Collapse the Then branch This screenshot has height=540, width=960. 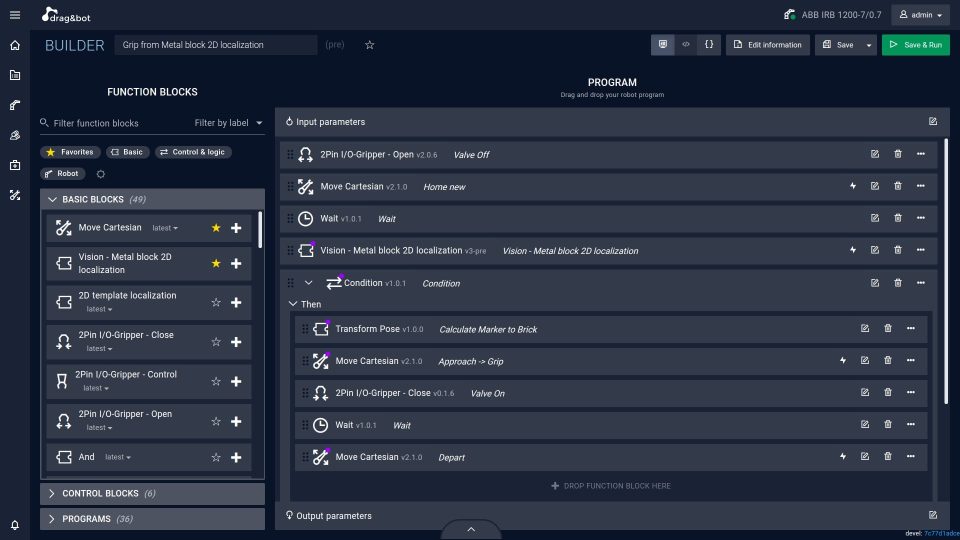pyautogui.click(x=293, y=304)
